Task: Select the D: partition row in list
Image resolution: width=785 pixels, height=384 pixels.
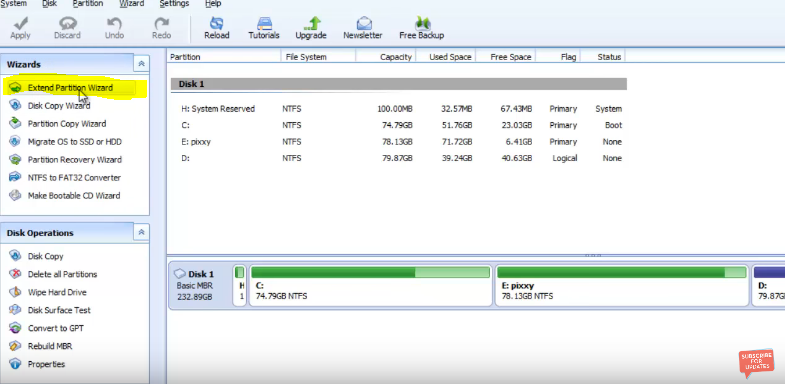Action: point(399,158)
